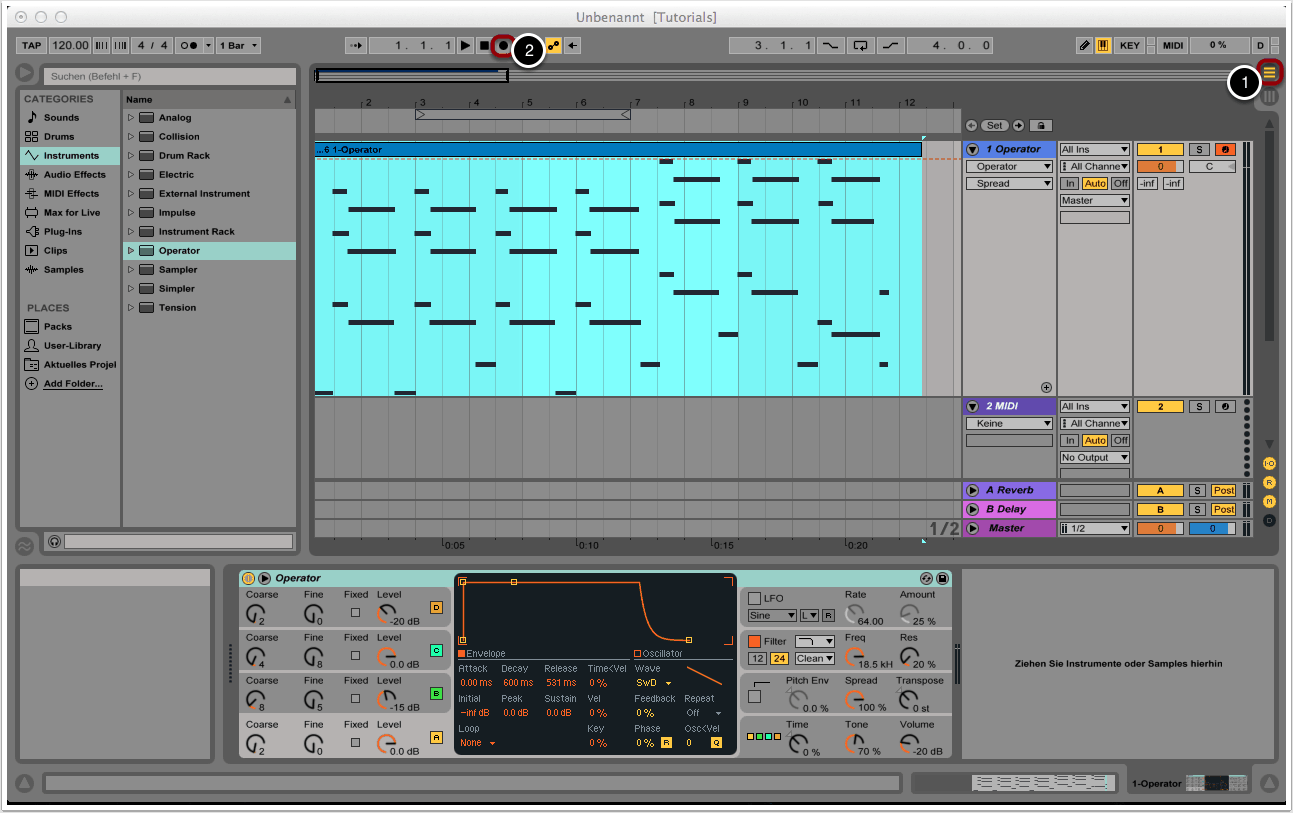Toggle the Operator device activator
Viewport: 1293px width, 813px height.
(249, 578)
